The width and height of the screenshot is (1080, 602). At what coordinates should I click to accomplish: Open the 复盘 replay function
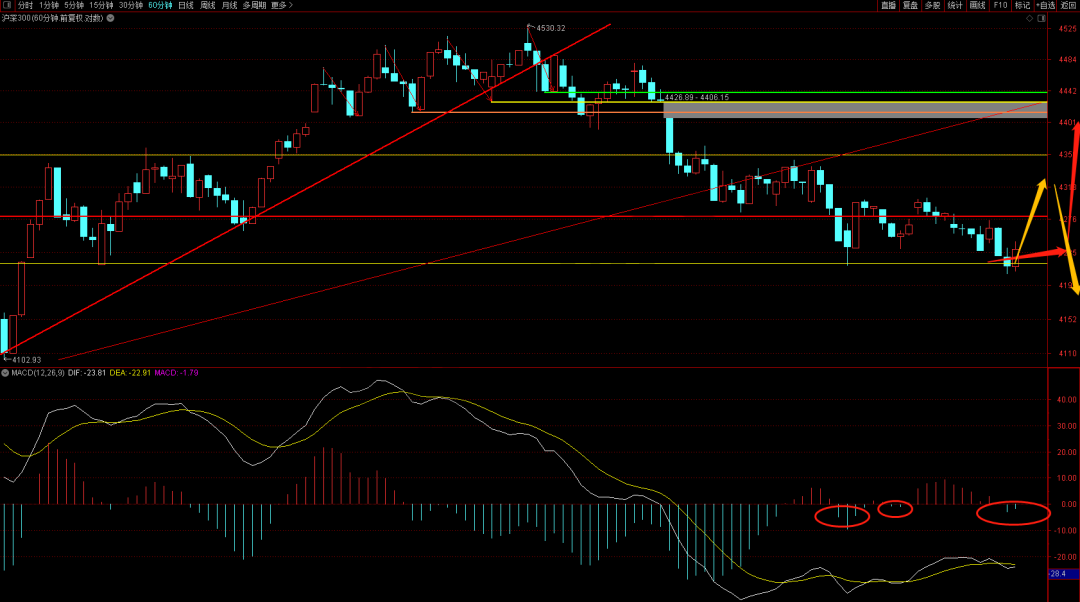coord(910,5)
